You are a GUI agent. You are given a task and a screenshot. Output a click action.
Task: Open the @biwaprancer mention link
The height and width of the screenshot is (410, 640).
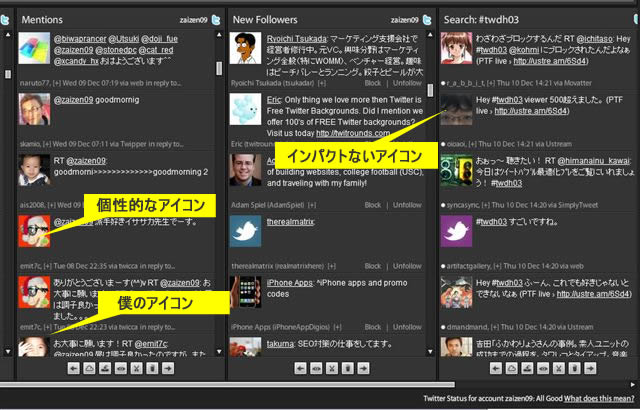pos(80,39)
